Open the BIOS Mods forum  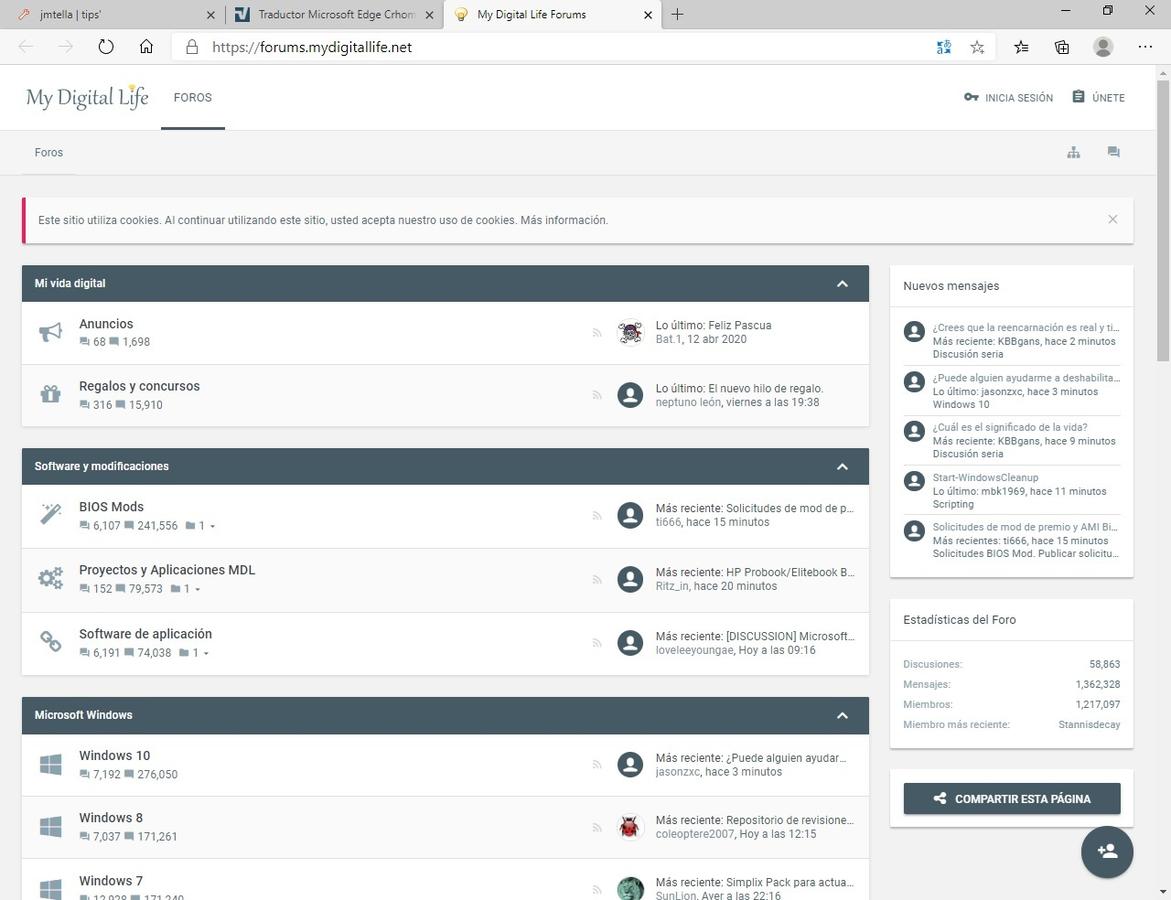point(111,506)
